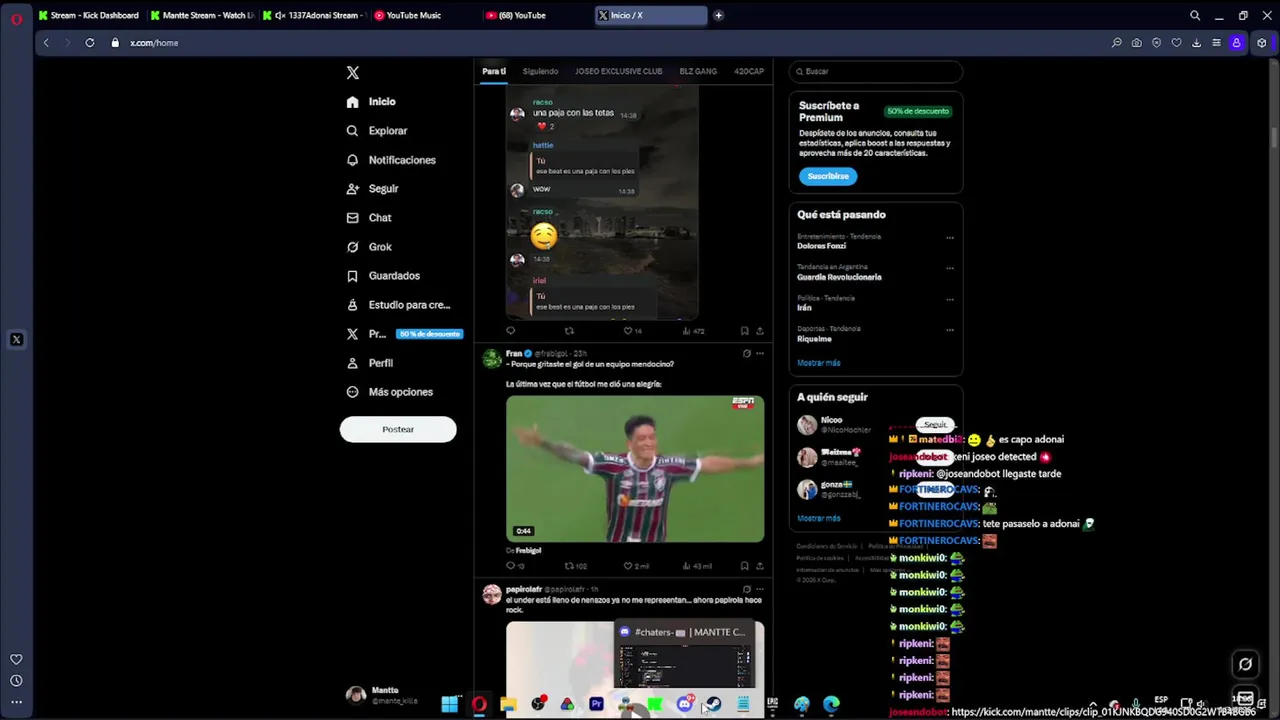The image size is (1280, 720).
Task: Click the Suscribirse Premium button
Action: pos(828,176)
